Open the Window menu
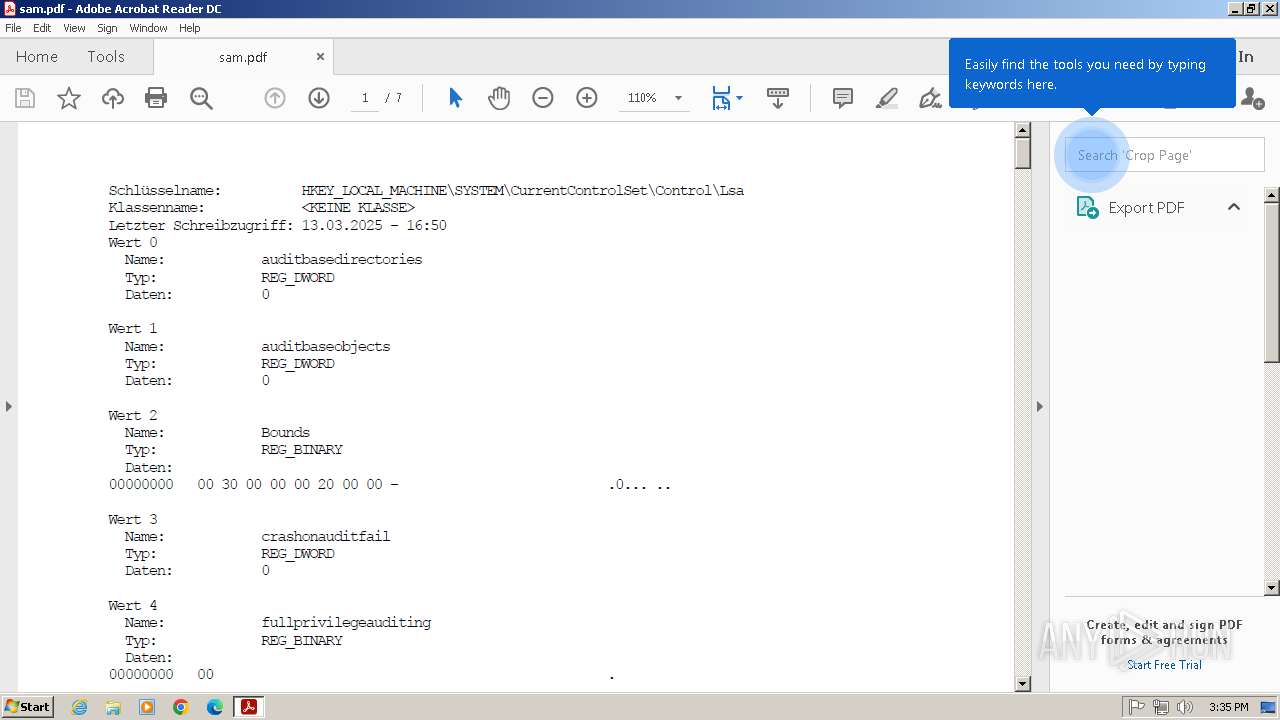The image size is (1280, 720). tap(148, 28)
